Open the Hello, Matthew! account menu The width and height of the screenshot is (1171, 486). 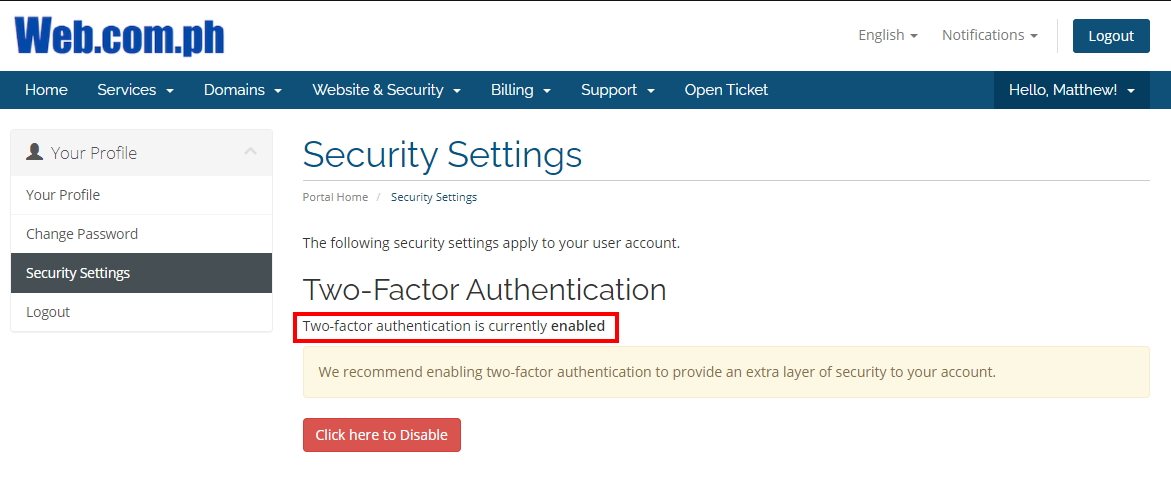tap(1072, 90)
